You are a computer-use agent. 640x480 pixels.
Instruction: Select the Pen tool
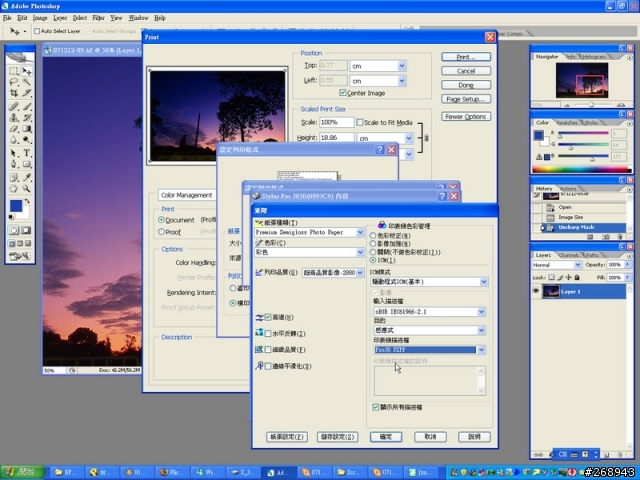pyautogui.click(x=14, y=164)
